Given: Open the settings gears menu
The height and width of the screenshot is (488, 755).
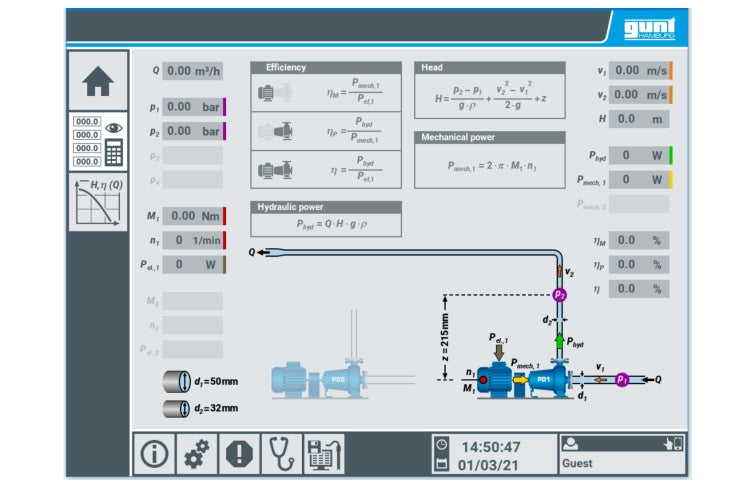Looking at the screenshot, I should click(196, 454).
